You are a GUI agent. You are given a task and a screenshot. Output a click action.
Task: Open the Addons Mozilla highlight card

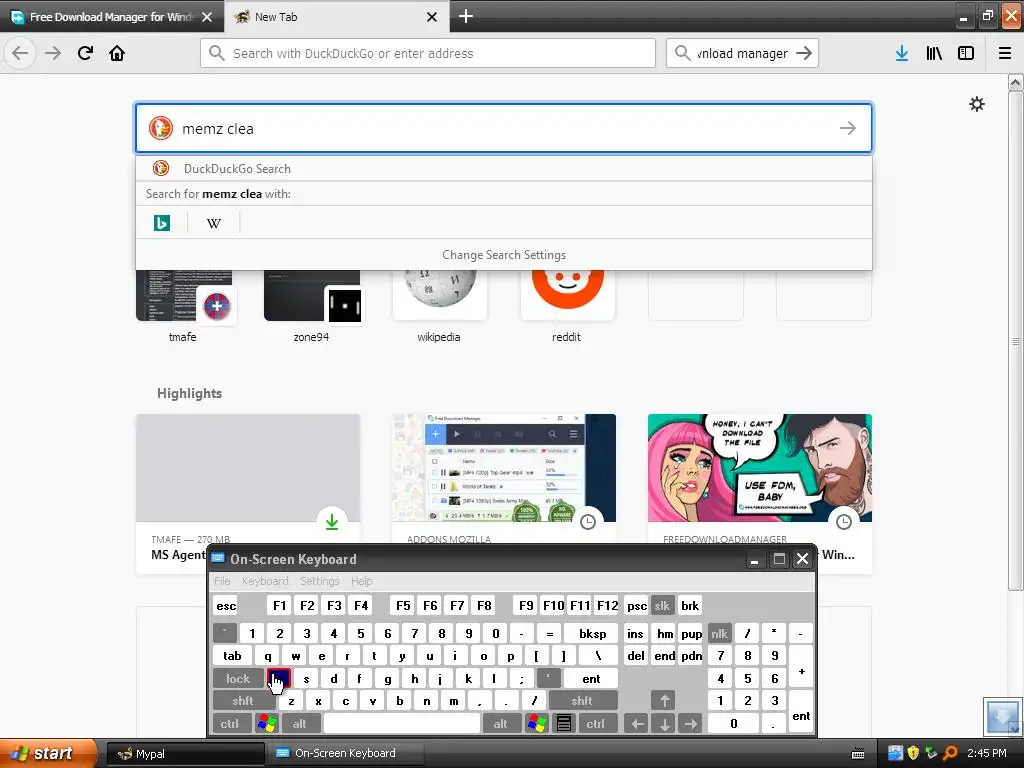coord(504,480)
